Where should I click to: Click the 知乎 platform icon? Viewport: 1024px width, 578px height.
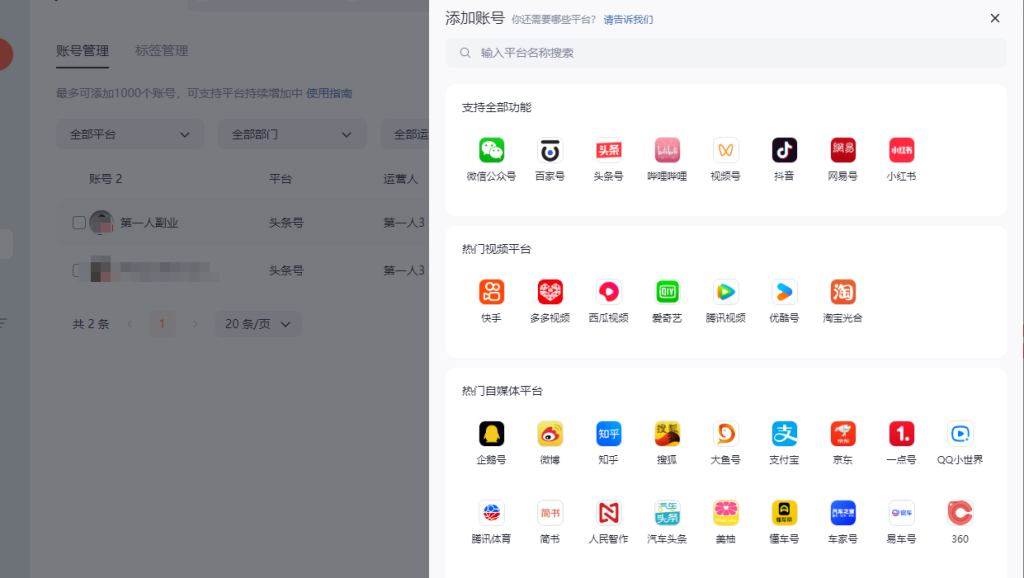[608, 434]
